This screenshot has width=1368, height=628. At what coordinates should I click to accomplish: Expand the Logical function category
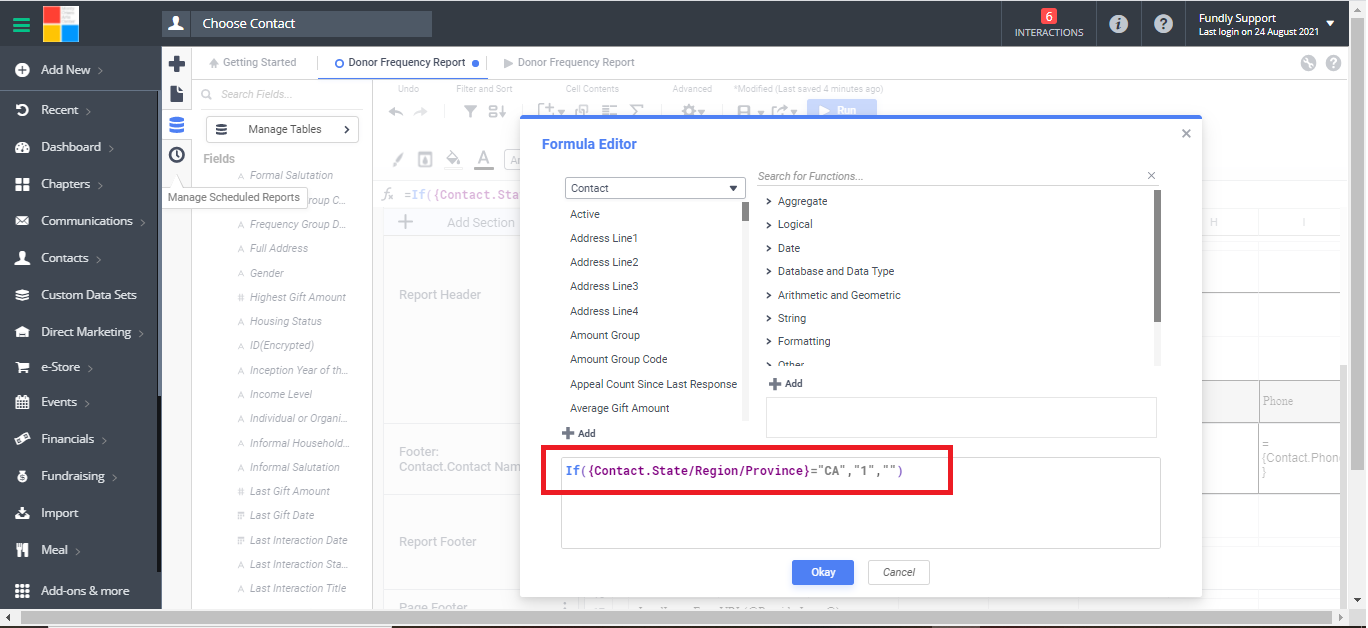coord(790,224)
